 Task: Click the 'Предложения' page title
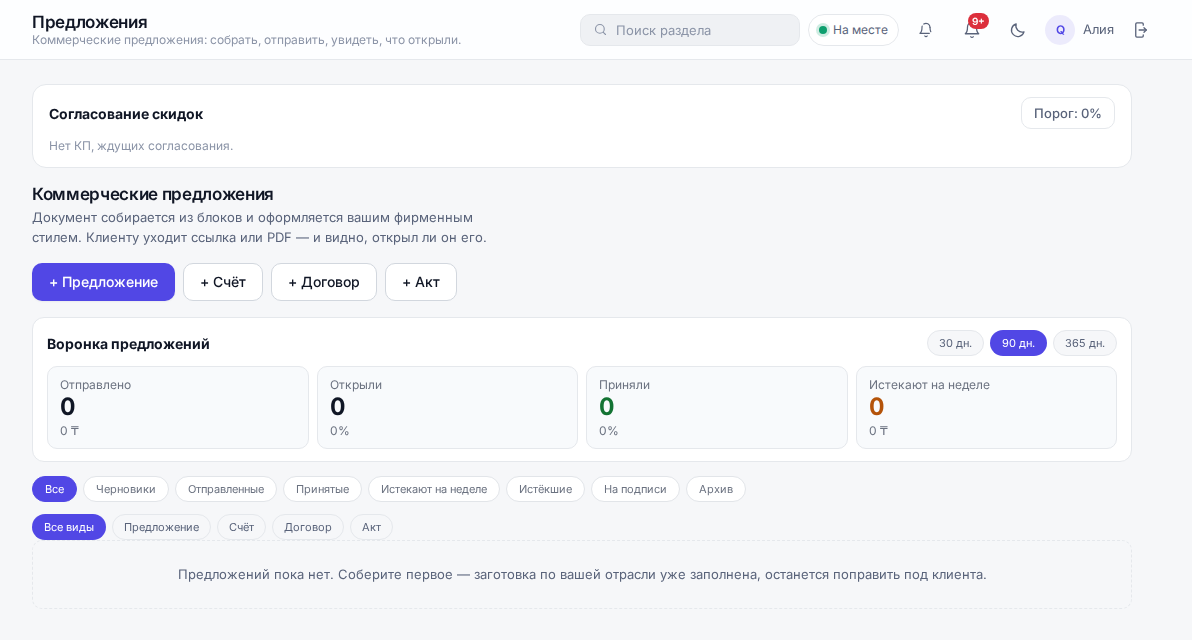click(x=90, y=21)
